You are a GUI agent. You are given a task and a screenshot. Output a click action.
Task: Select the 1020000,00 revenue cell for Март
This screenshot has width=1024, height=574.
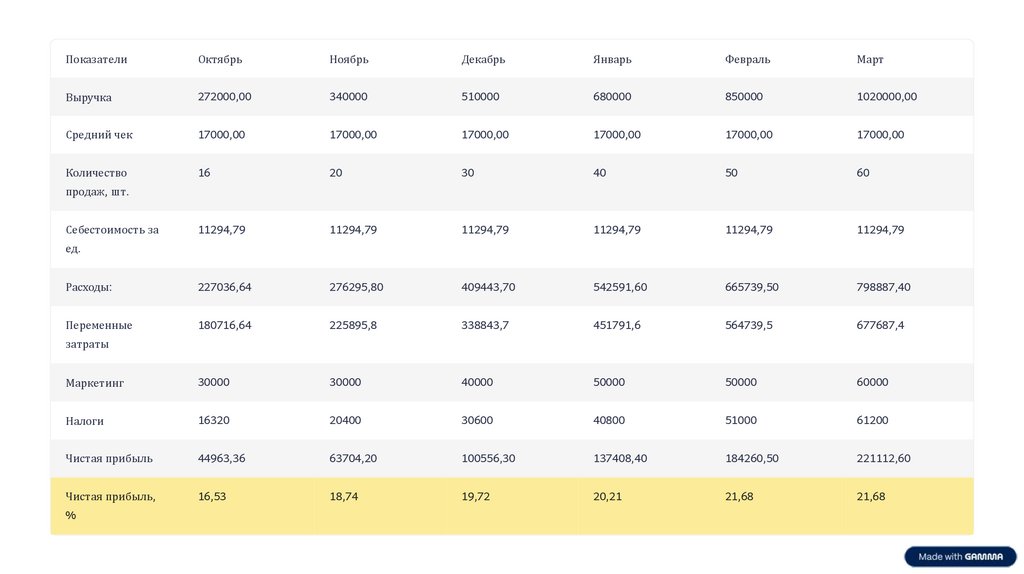886,97
